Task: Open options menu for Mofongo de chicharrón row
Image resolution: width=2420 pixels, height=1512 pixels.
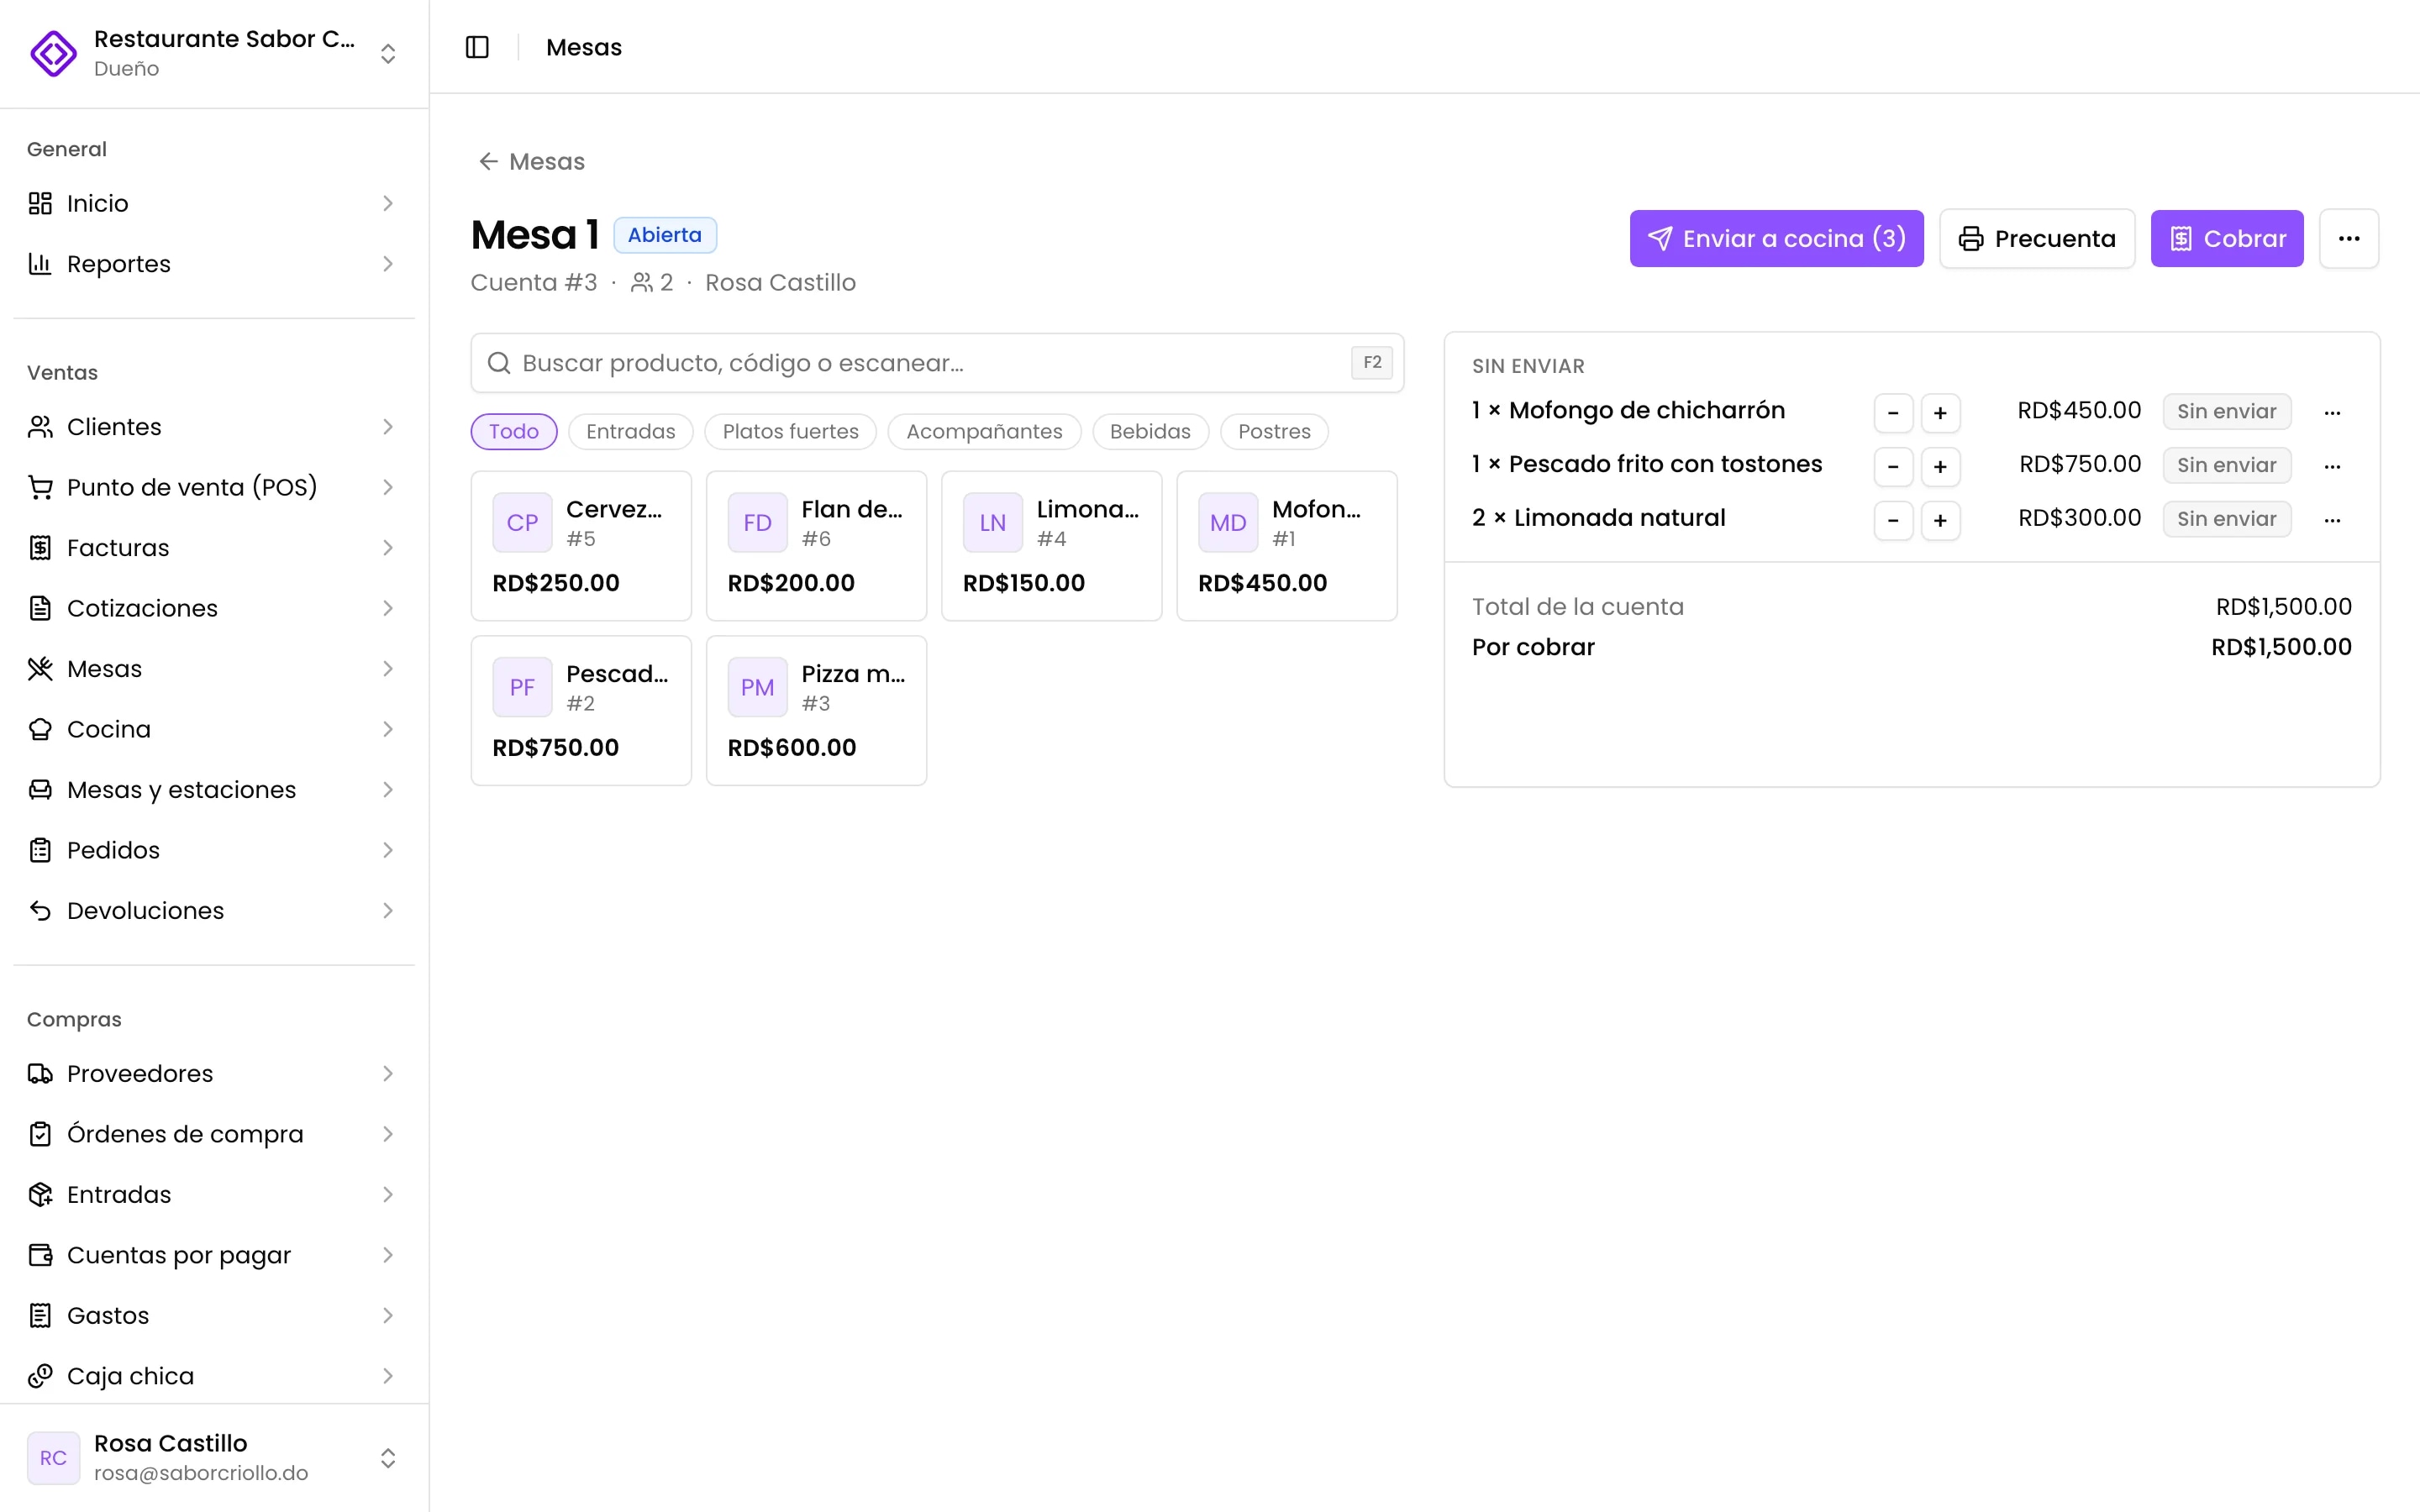Action: click(2332, 412)
